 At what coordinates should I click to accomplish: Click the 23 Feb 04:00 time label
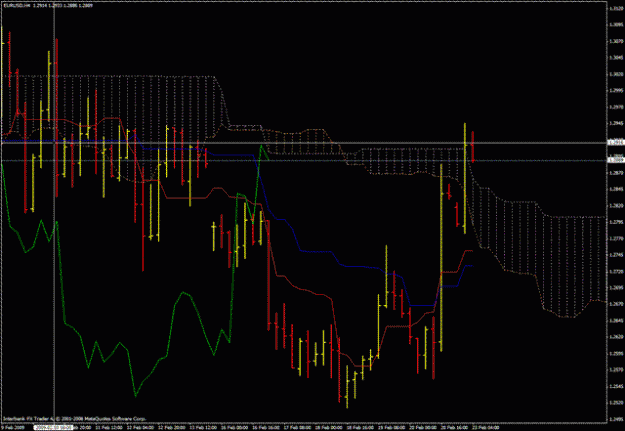(485, 427)
